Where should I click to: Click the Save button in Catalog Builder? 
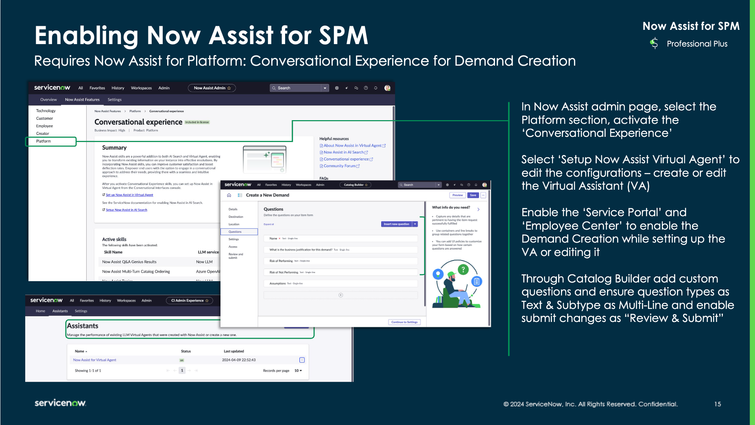pyautogui.click(x=473, y=195)
